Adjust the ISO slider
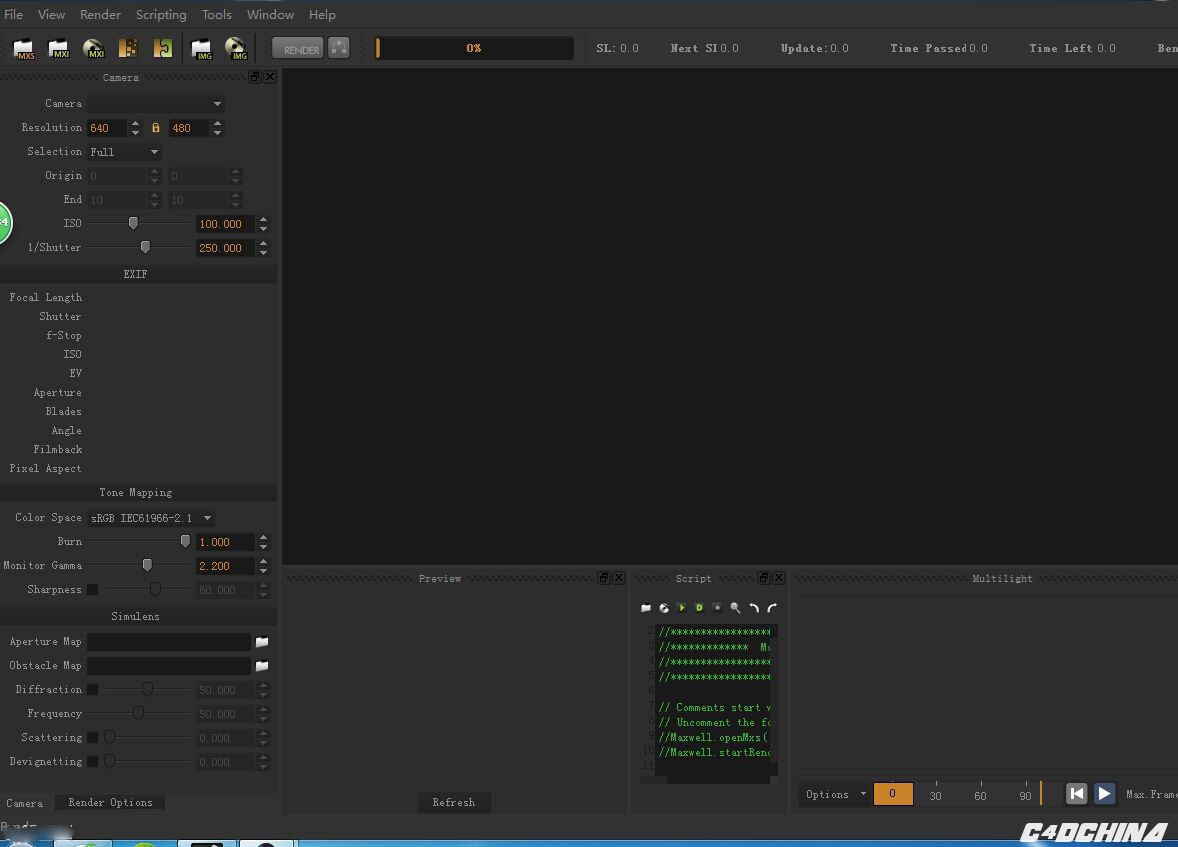The height and width of the screenshot is (847, 1178). coord(133,223)
